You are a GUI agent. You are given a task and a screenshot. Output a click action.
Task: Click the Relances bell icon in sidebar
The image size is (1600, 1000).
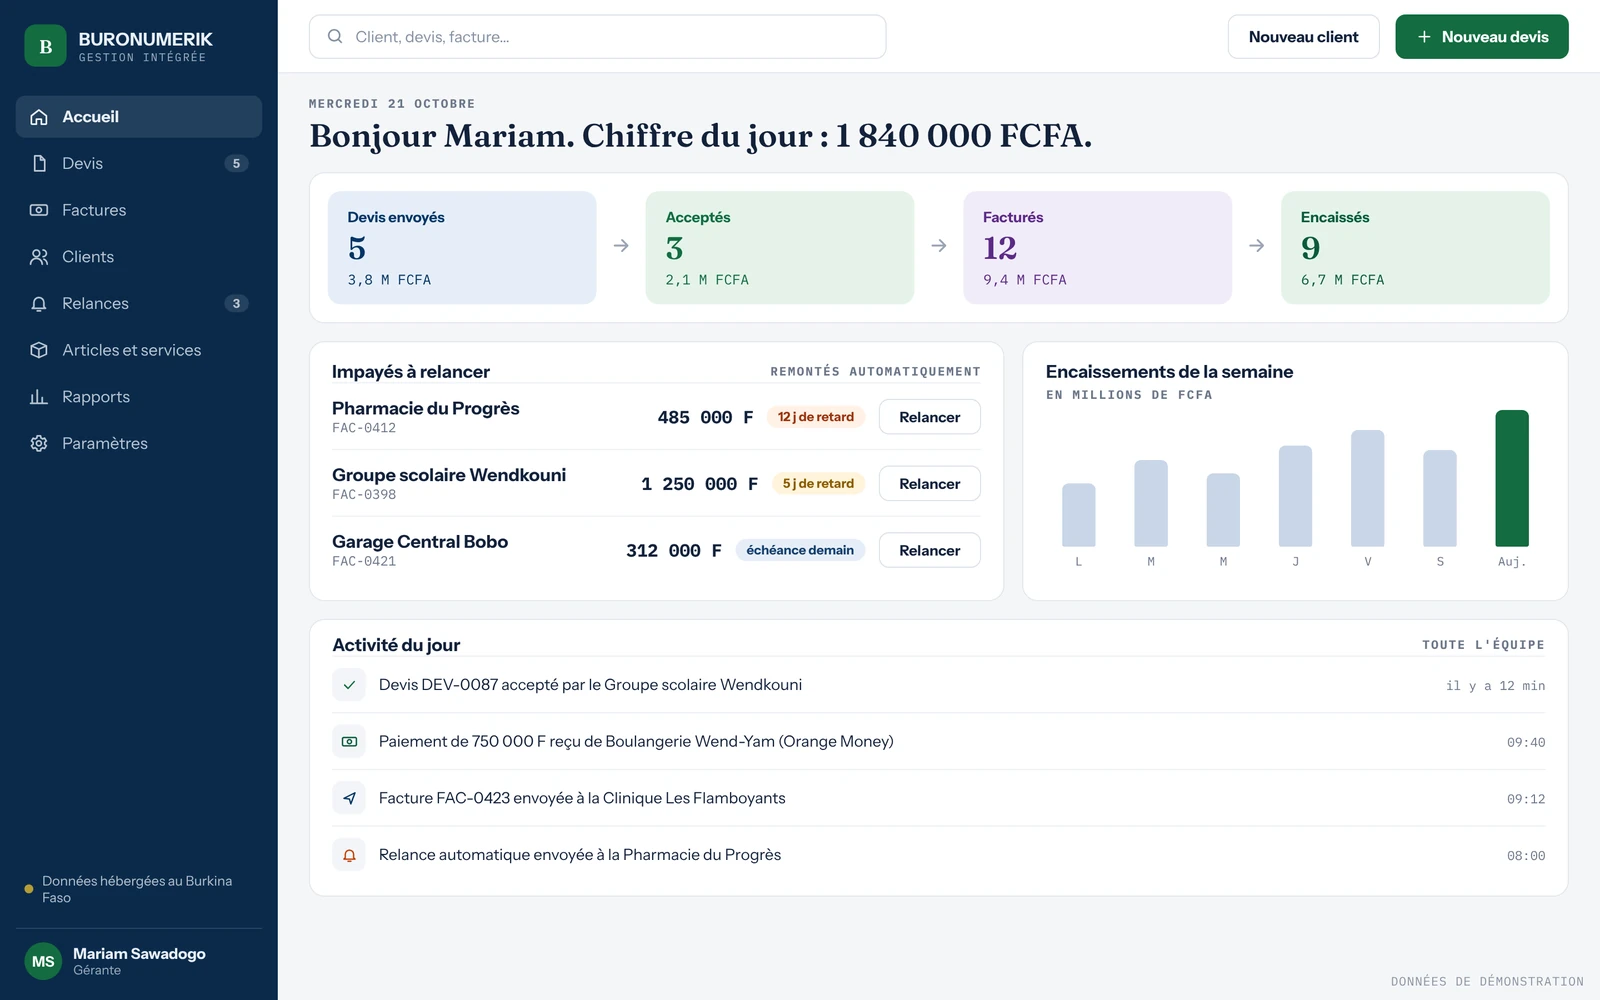39,303
